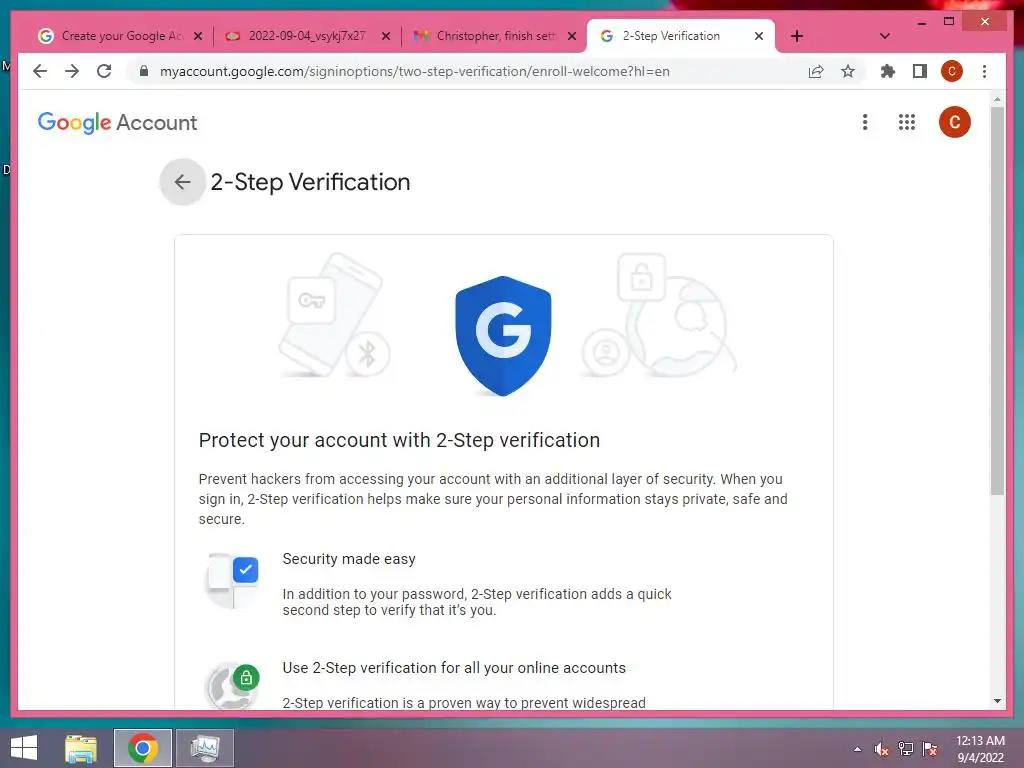This screenshot has height=768, width=1024.
Task: Click the network tray icon
Action: 906,749
